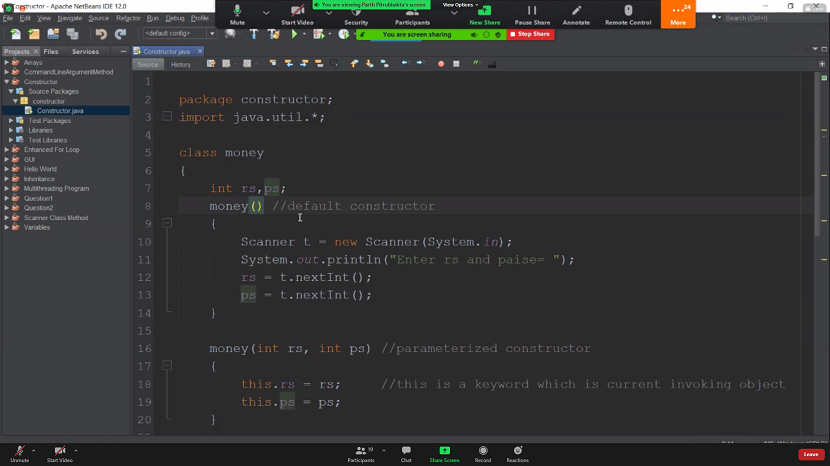
Task: Start Video in bottom Zoom bar
Action: click(x=60, y=454)
